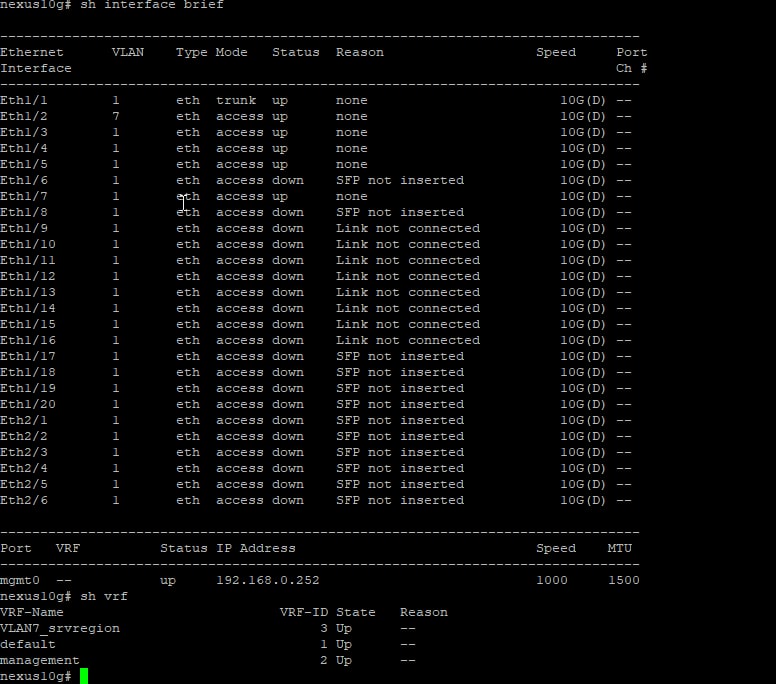This screenshot has width=776, height=684.
Task: Click the Eth1/10 interface name
Action: (28, 244)
